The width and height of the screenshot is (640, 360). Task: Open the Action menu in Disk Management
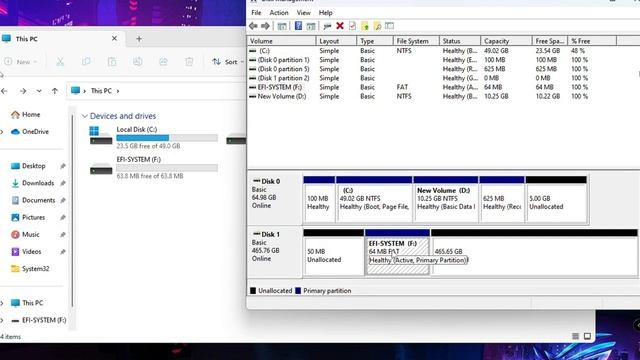[279, 13]
